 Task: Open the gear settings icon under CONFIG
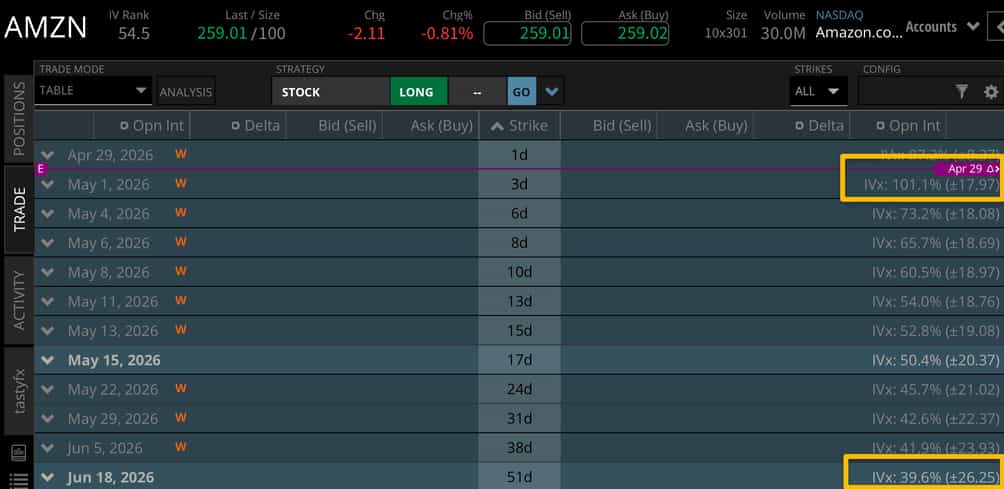click(x=991, y=92)
